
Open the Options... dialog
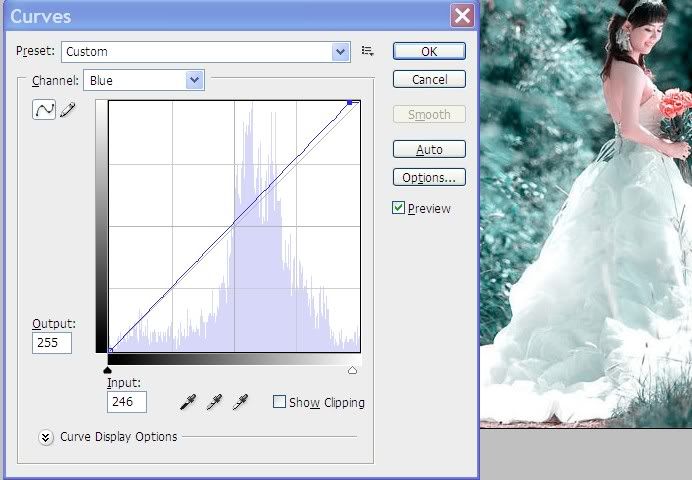[429, 178]
